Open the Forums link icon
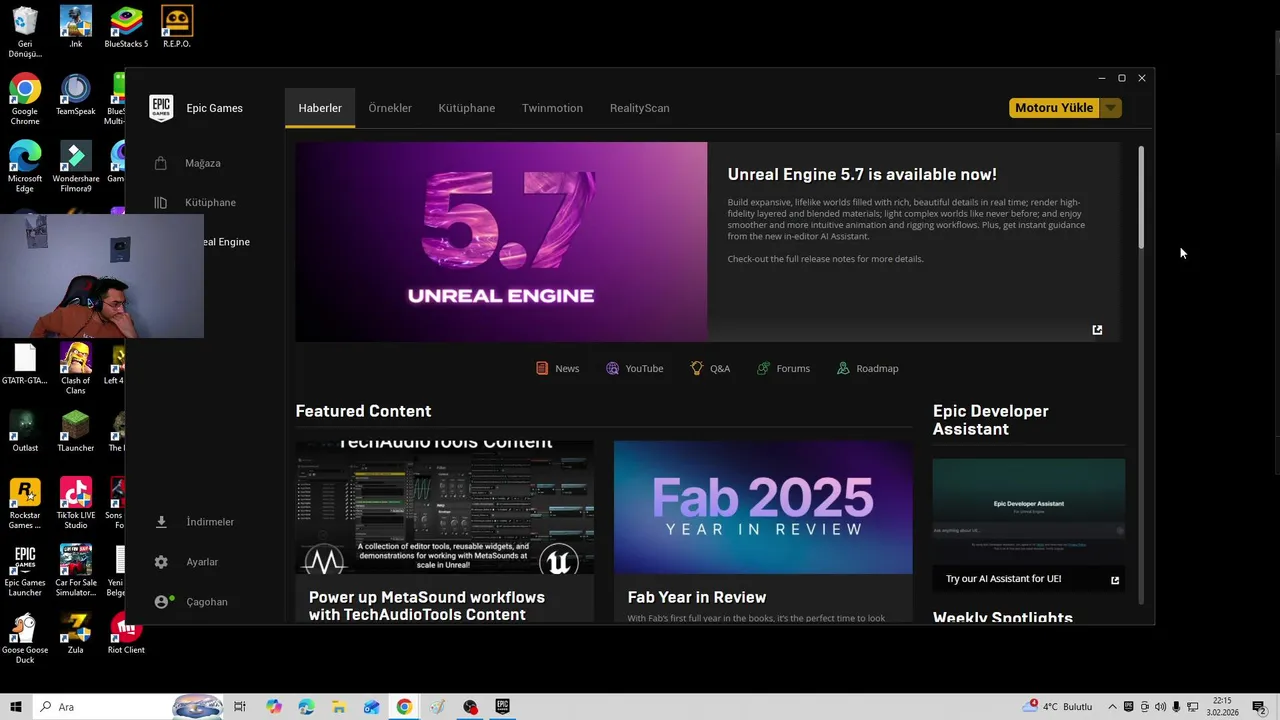The width and height of the screenshot is (1280, 720). [763, 368]
